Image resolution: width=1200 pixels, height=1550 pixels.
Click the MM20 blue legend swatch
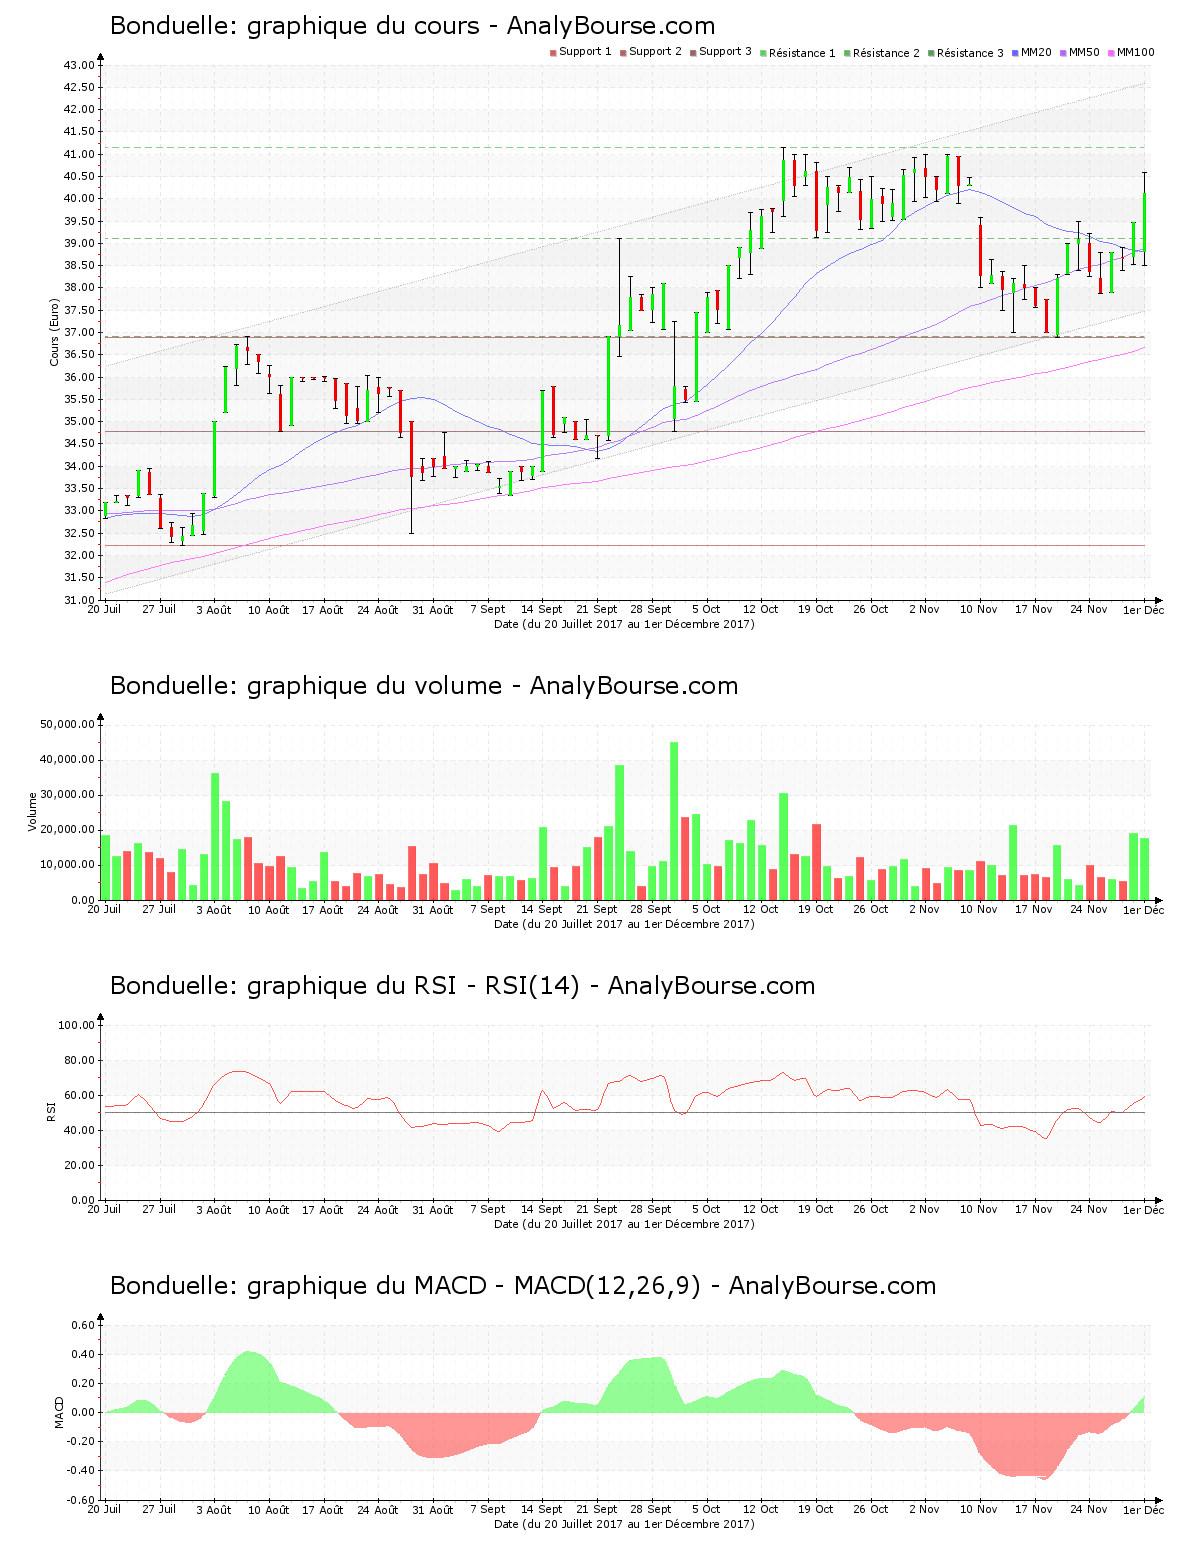click(x=1015, y=53)
